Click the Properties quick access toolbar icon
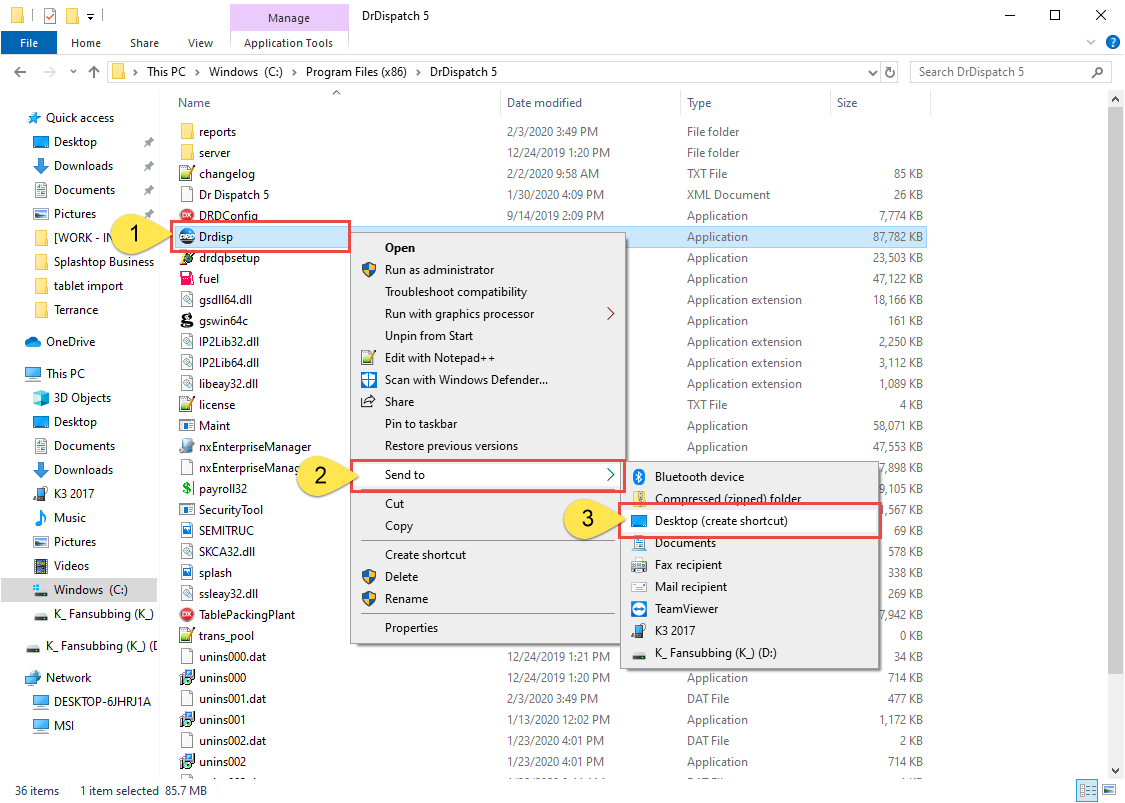 (50, 15)
